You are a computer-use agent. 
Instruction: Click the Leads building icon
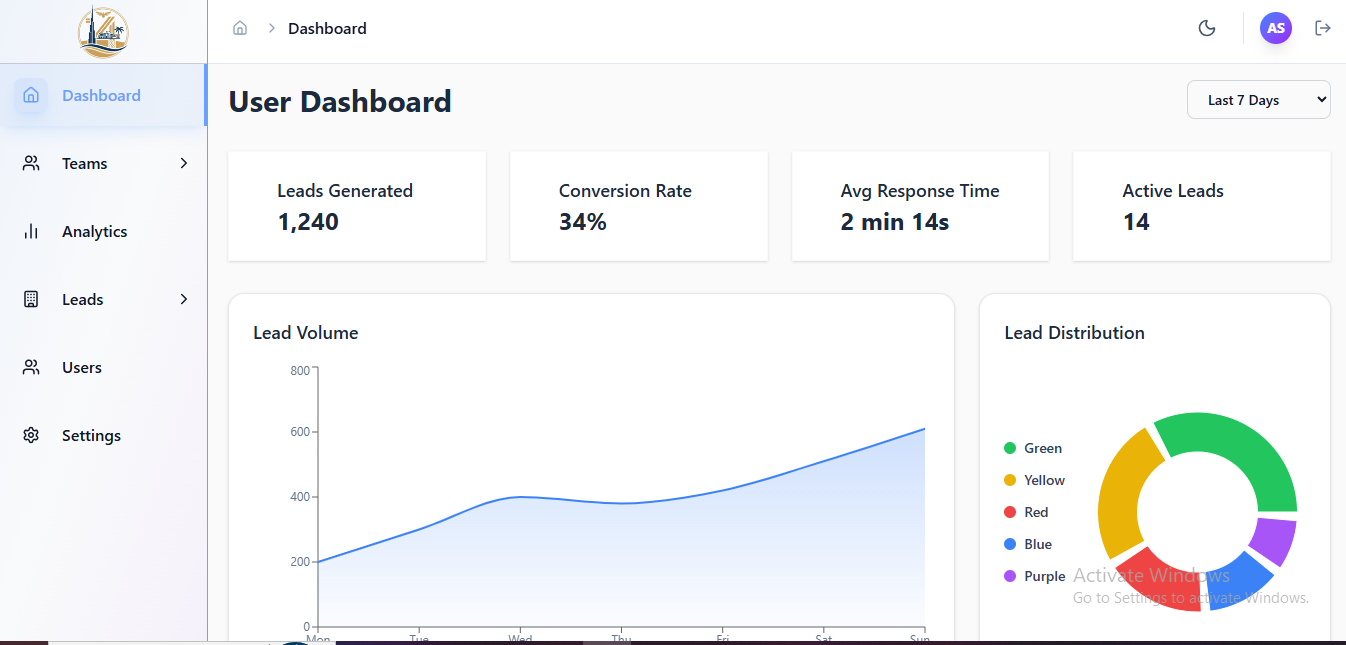31,300
